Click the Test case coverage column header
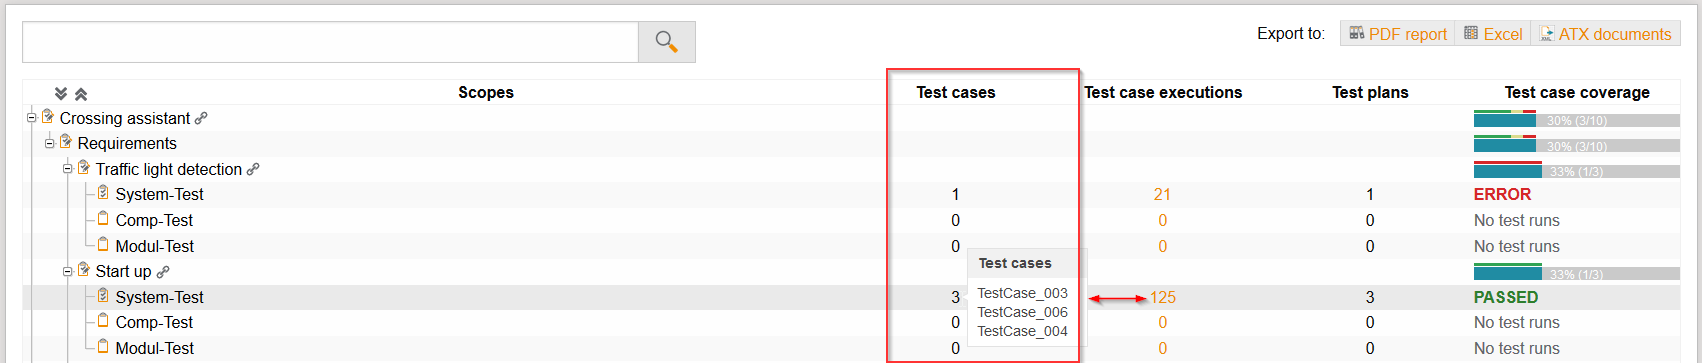Viewport: 1702px width, 363px height. pyautogui.click(x=1577, y=92)
